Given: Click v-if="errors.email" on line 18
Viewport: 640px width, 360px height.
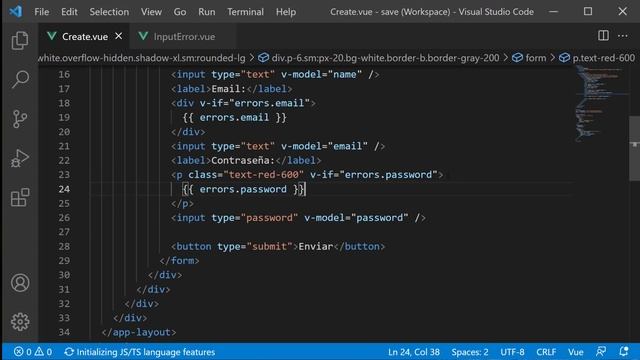Looking at the screenshot, I should (x=255, y=103).
